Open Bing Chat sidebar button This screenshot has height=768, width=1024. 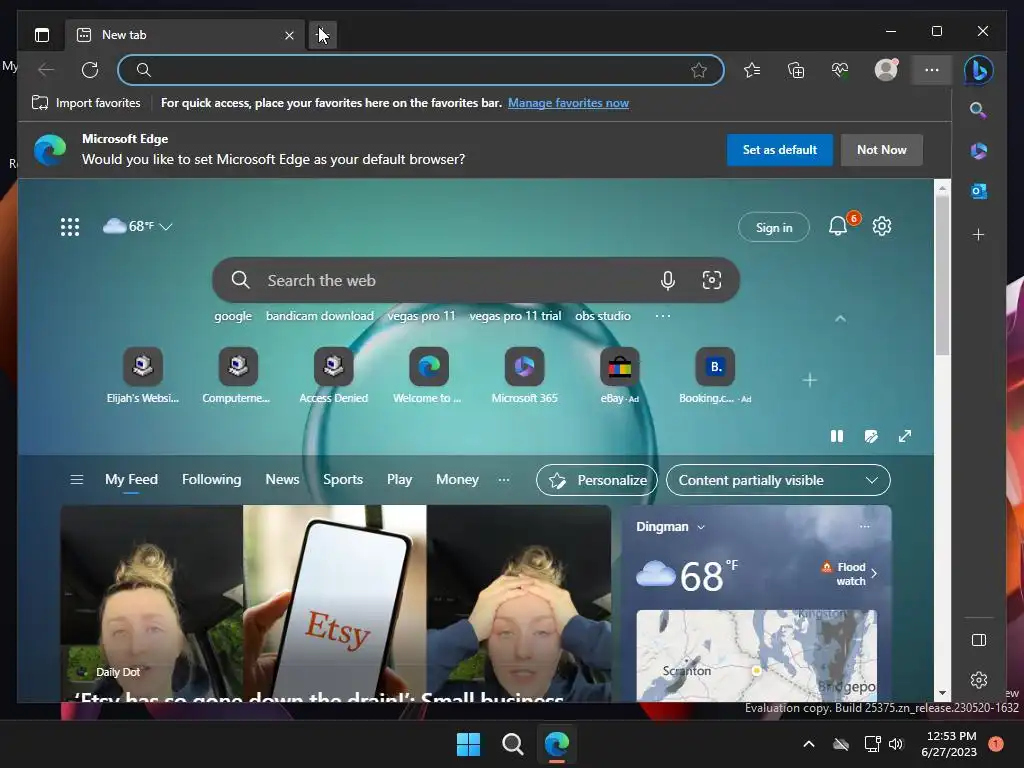click(978, 70)
